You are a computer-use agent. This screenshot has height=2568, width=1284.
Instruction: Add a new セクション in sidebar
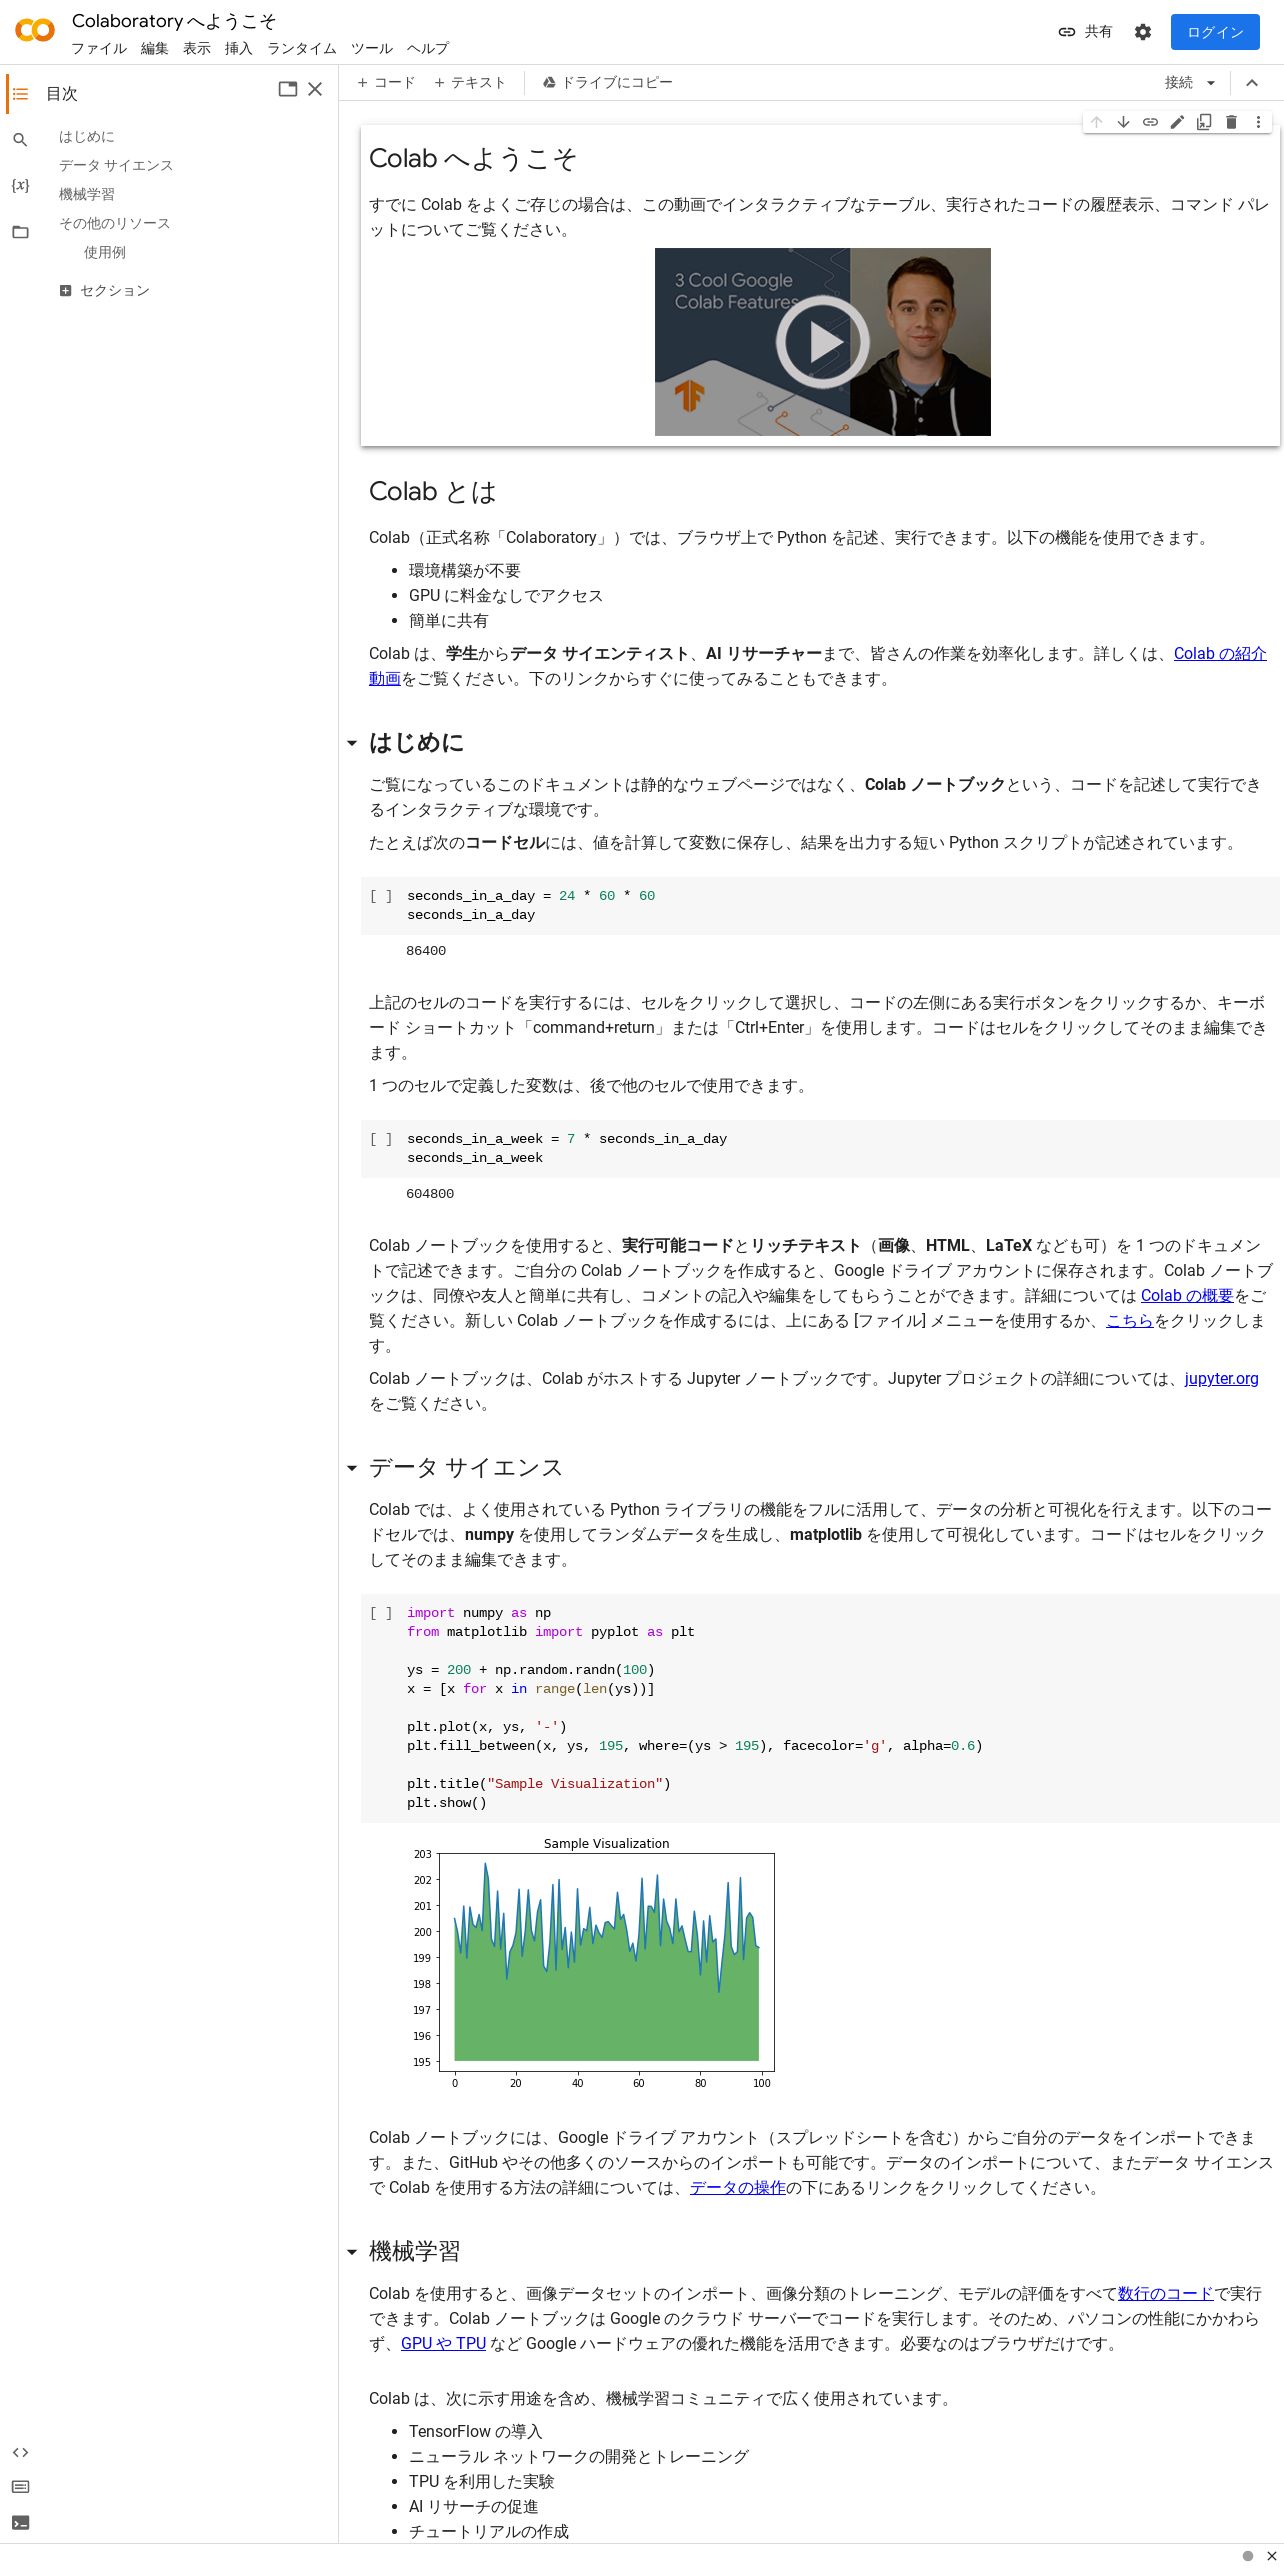point(105,291)
